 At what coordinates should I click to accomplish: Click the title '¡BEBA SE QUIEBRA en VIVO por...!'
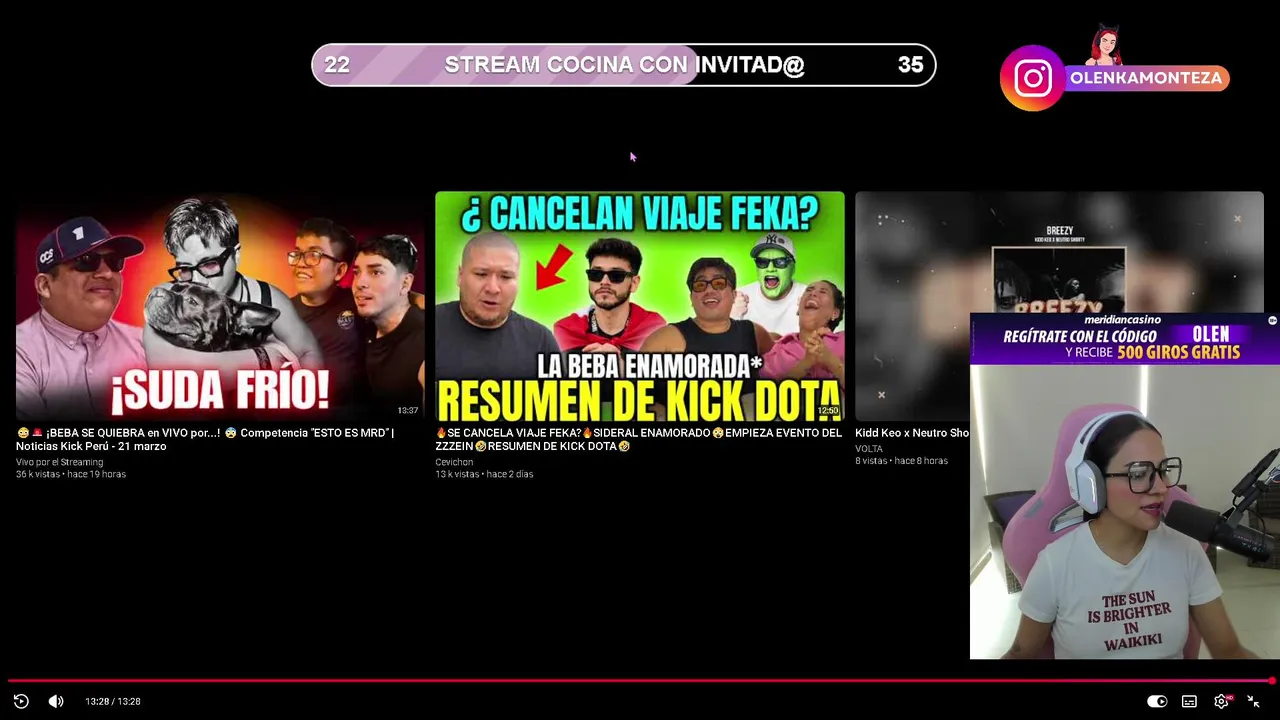[x=205, y=439]
